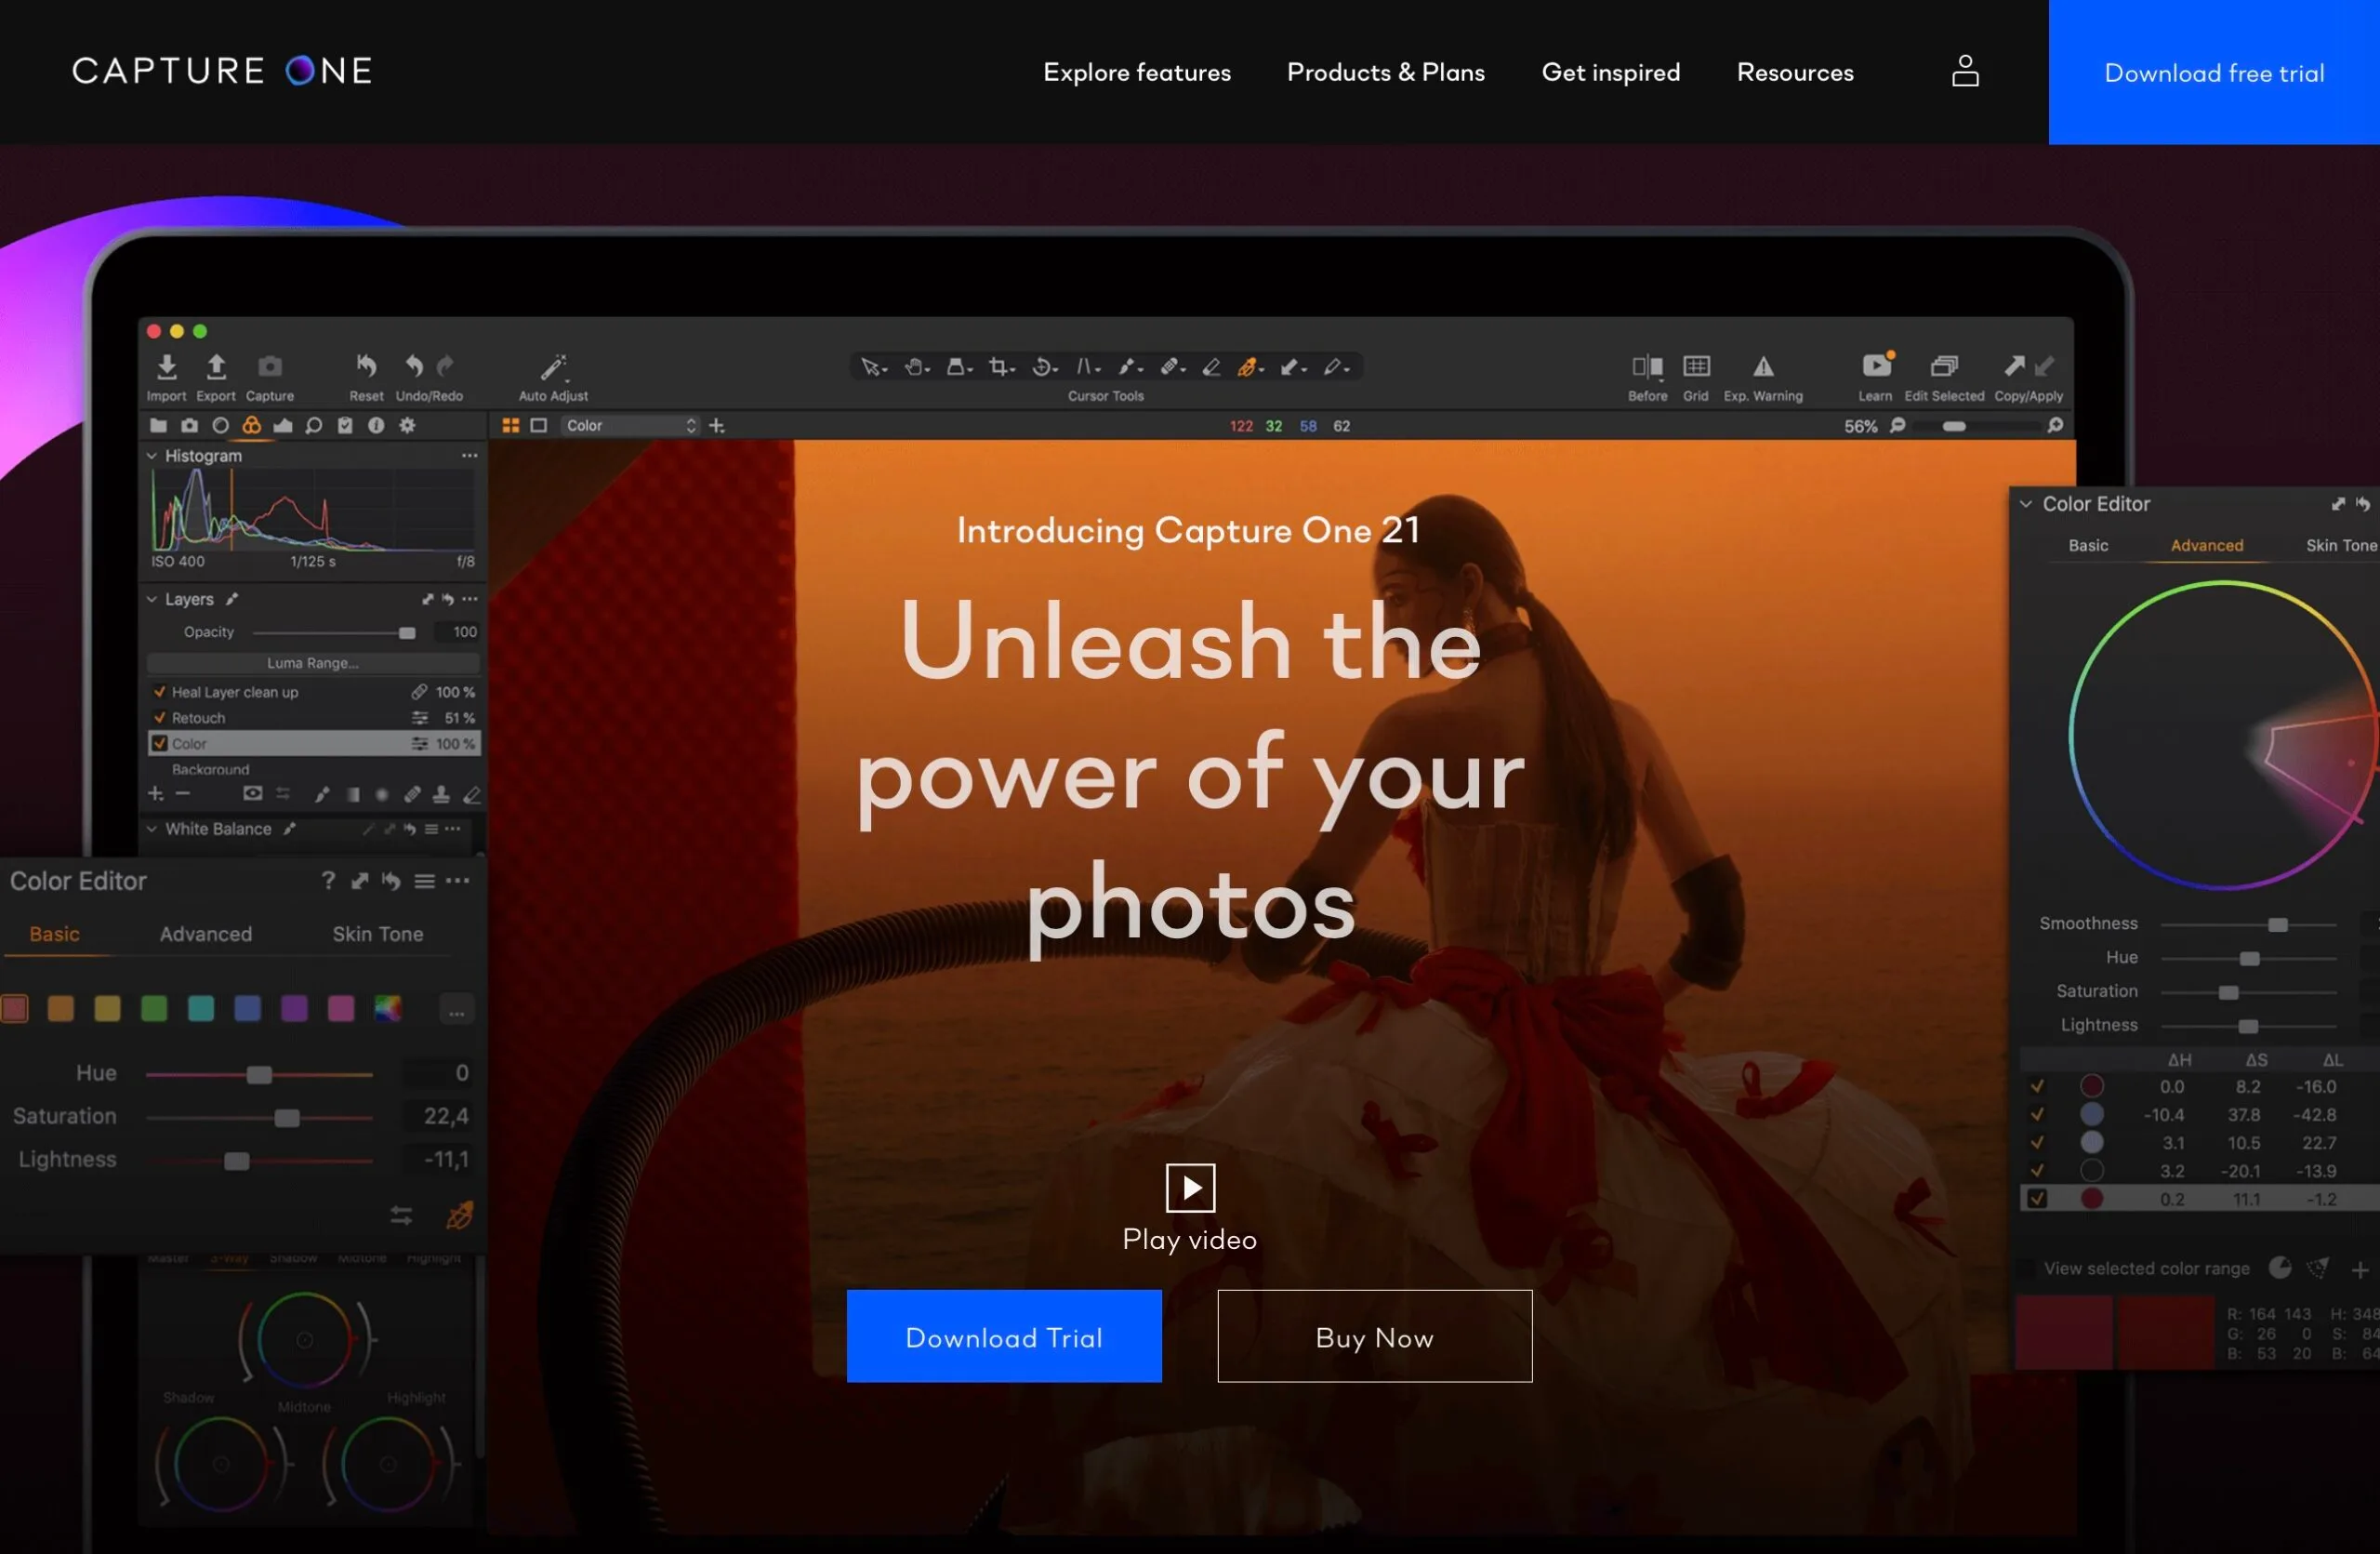Select the Pan hand cursor tool
This screenshot has height=1554, width=2380.
point(916,367)
